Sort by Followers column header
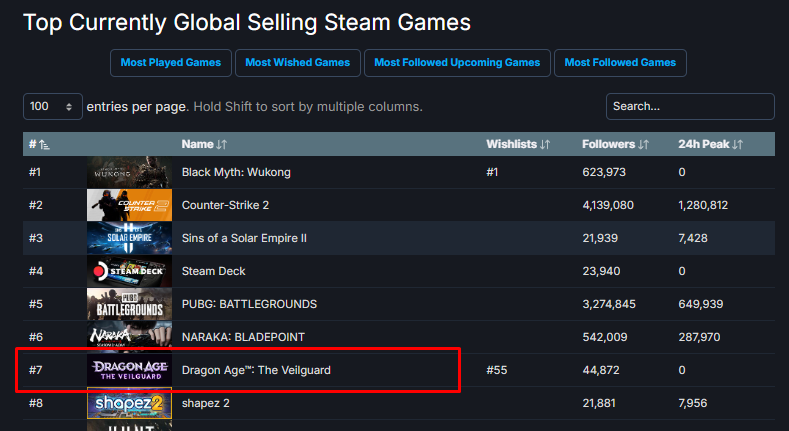 point(615,145)
